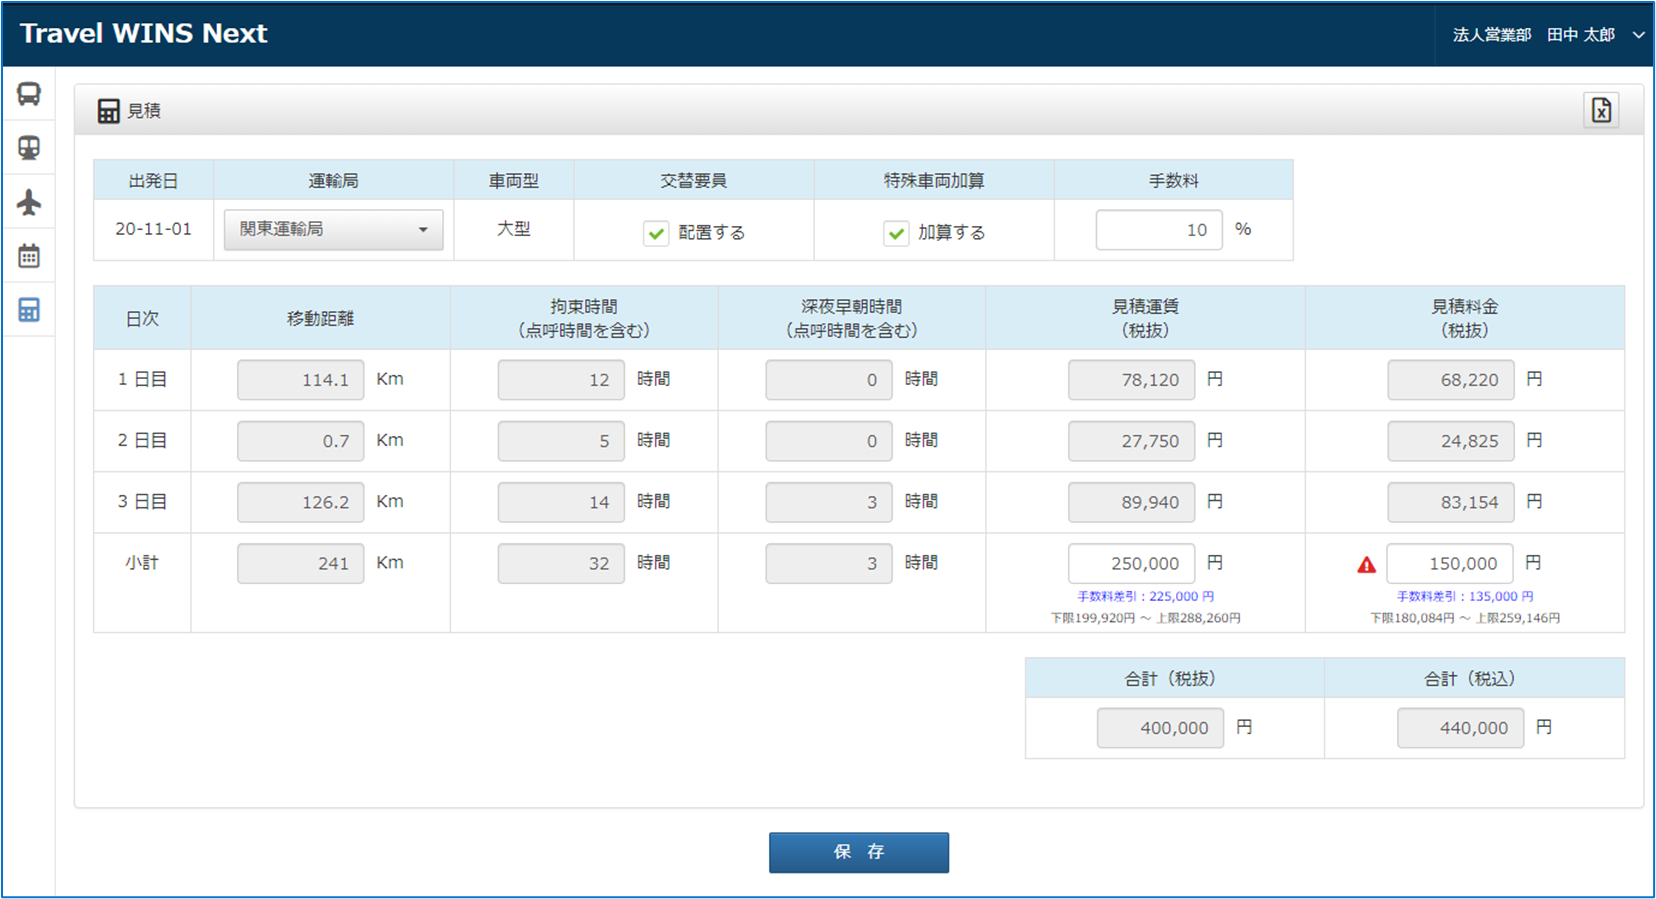Screen dimensions: 1656x899
Task: Click the user name 田中 太郎
Action: 1580,35
